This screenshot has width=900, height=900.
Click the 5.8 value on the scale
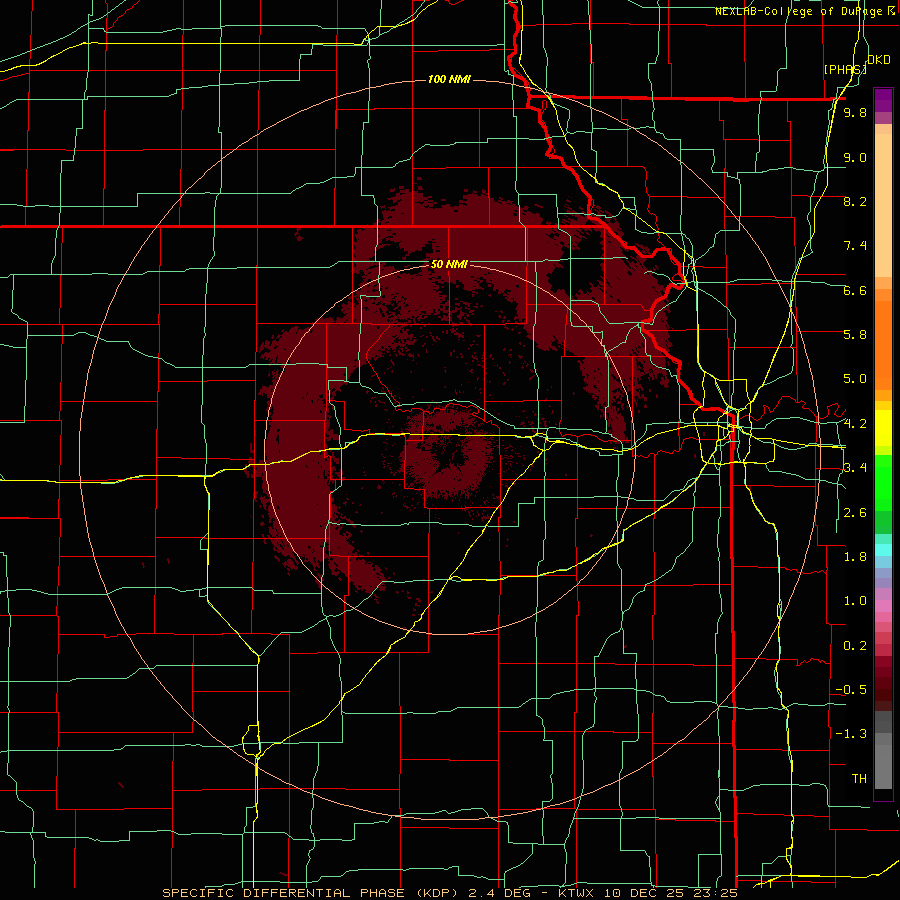coord(855,335)
